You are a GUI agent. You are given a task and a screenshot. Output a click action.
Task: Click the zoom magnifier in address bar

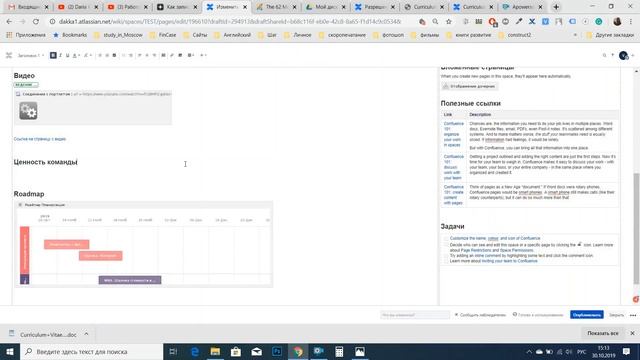click(436, 21)
